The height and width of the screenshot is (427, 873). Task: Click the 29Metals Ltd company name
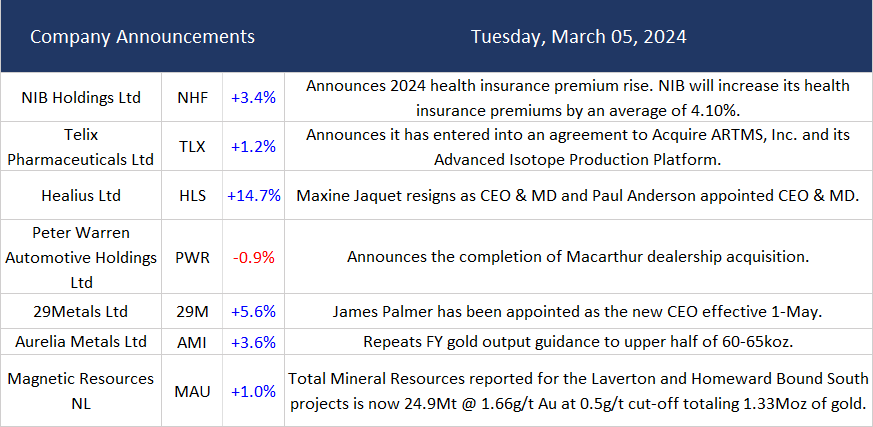[81, 312]
